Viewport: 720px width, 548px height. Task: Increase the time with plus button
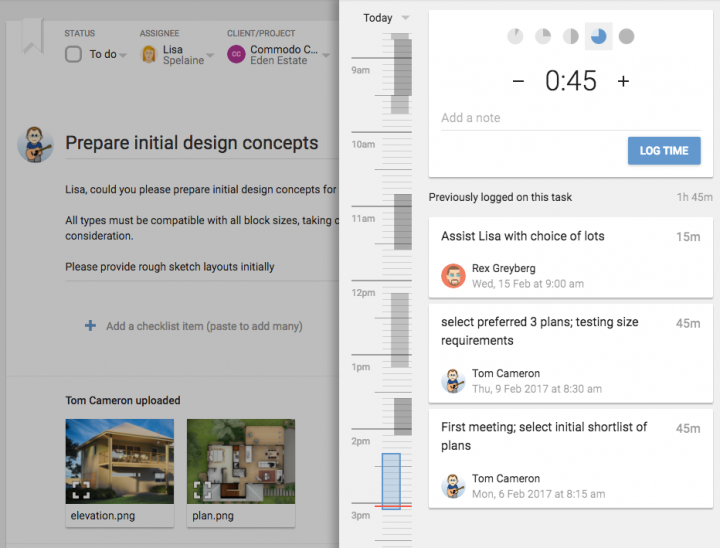pos(623,81)
